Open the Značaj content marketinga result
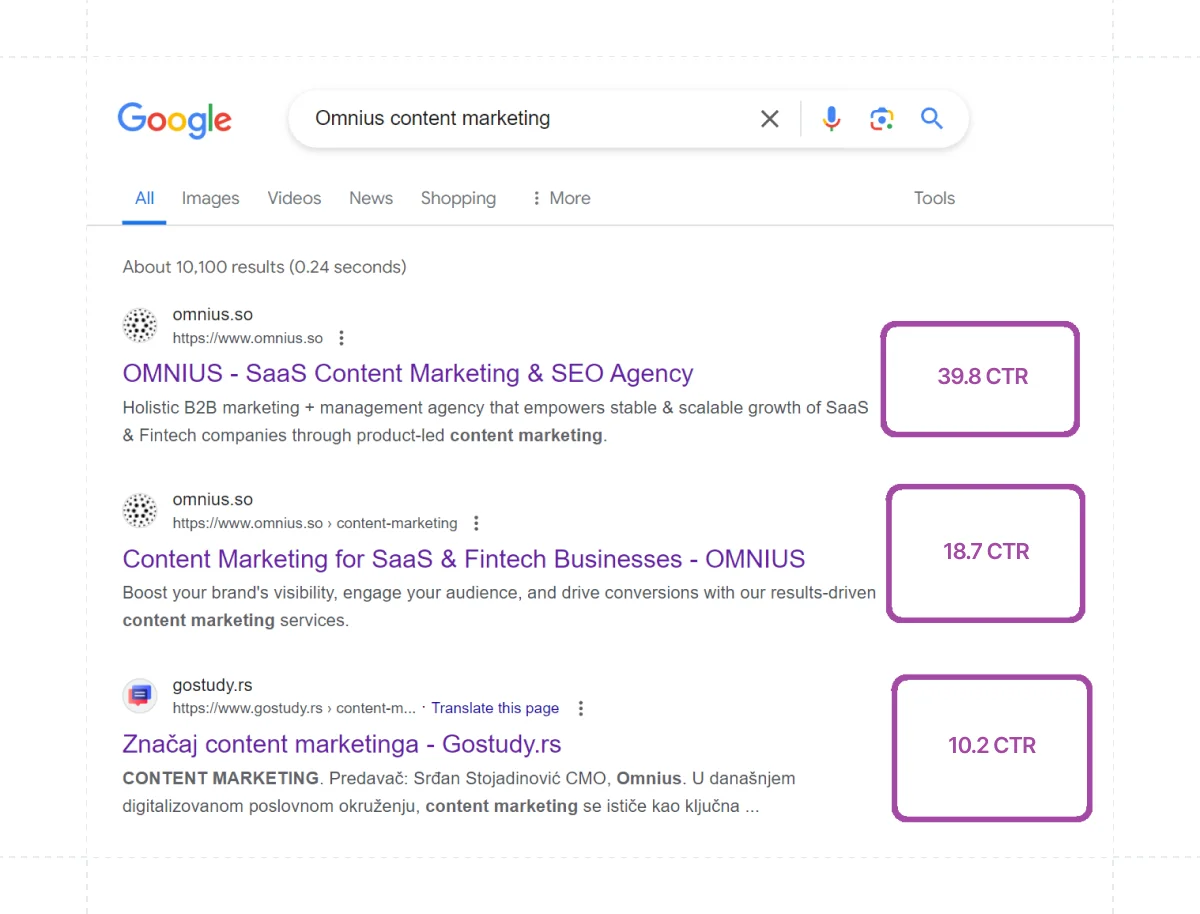This screenshot has width=1200, height=914. click(x=342, y=744)
